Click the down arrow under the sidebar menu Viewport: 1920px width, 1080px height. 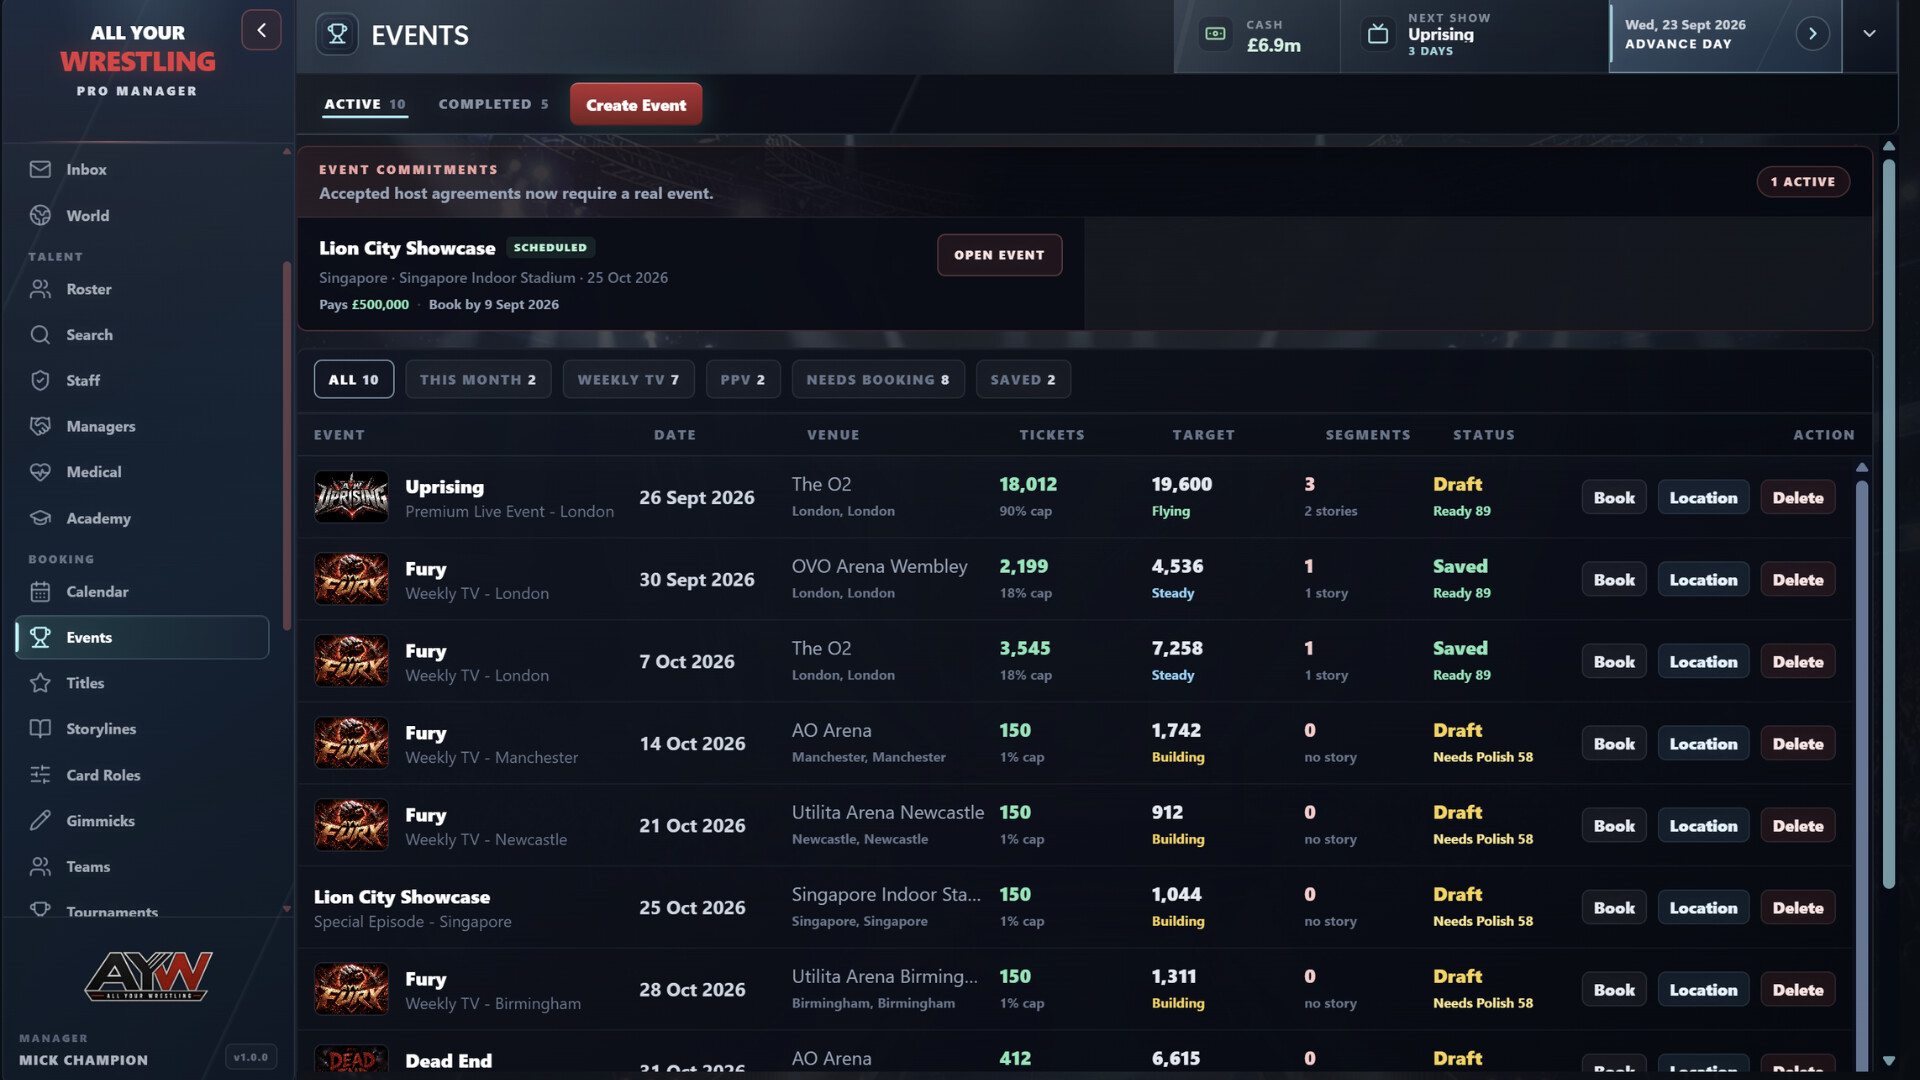point(287,909)
